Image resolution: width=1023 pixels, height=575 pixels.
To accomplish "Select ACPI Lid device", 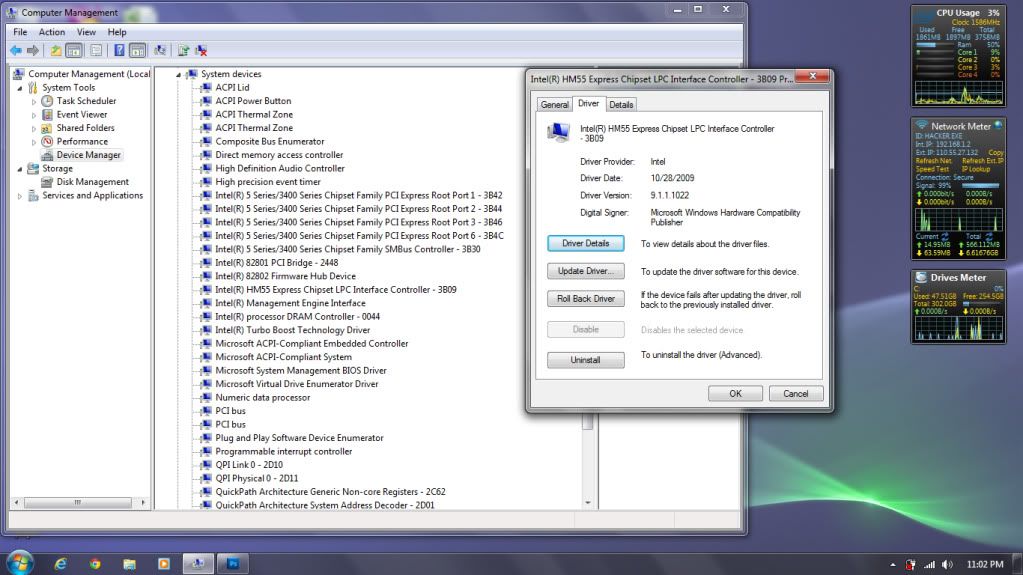I will coord(232,87).
